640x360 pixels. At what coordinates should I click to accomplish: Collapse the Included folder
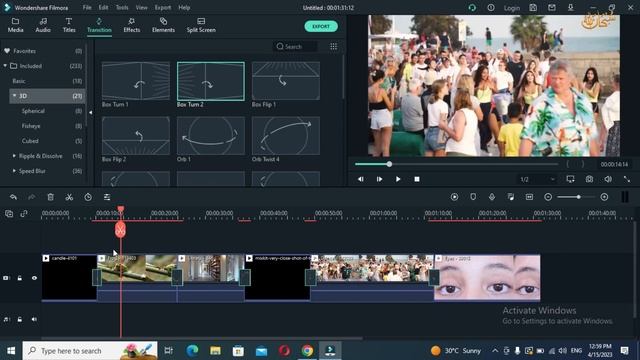tap(5, 66)
